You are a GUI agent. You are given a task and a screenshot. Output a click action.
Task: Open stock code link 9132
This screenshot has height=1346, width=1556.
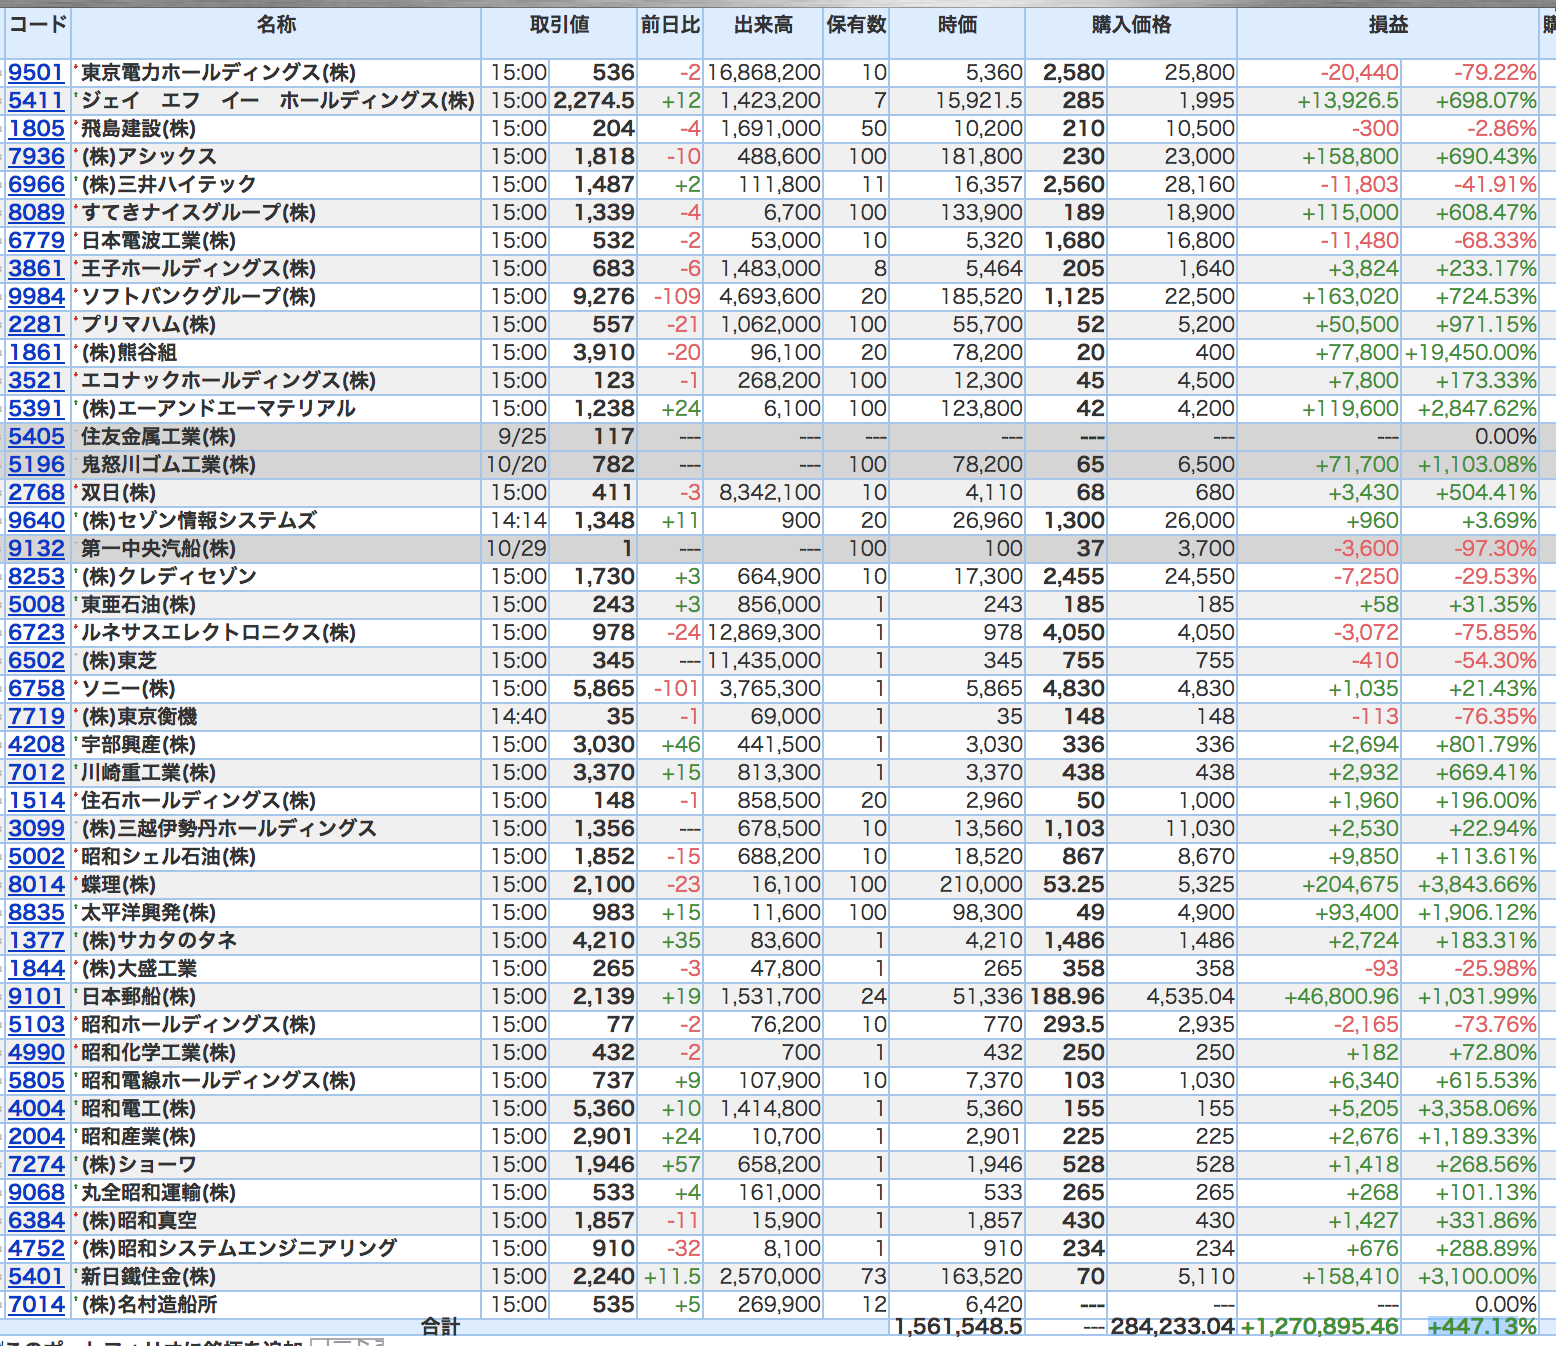[x=36, y=548]
